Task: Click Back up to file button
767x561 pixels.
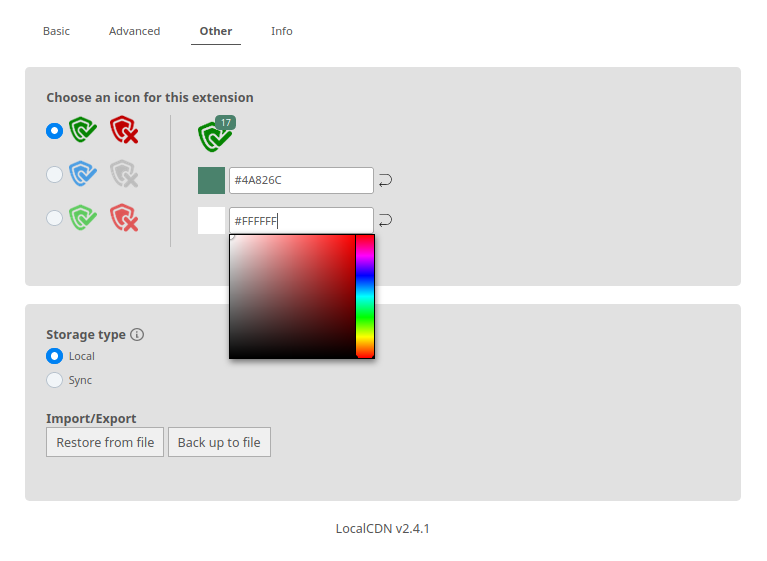Action: (x=219, y=442)
